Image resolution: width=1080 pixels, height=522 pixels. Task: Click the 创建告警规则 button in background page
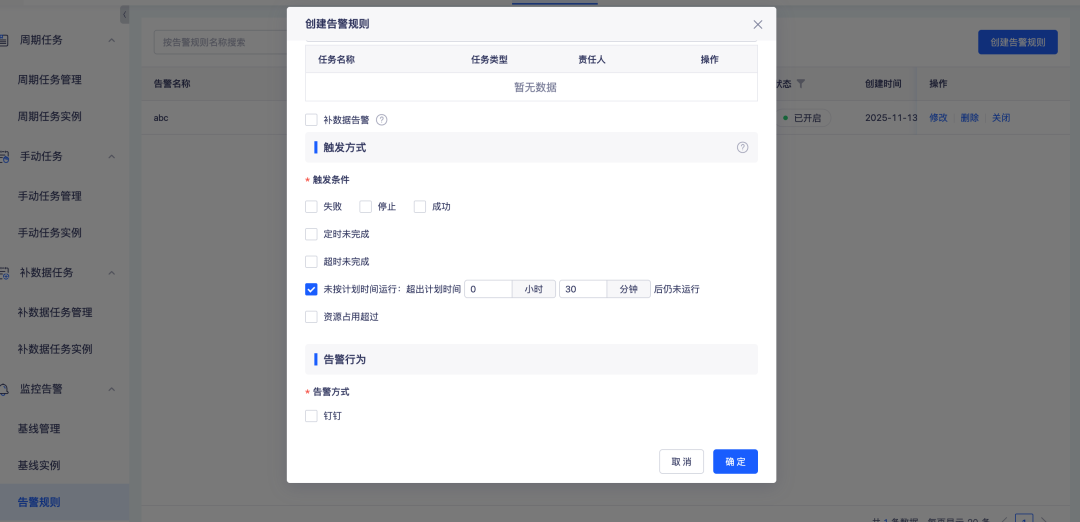(1018, 42)
